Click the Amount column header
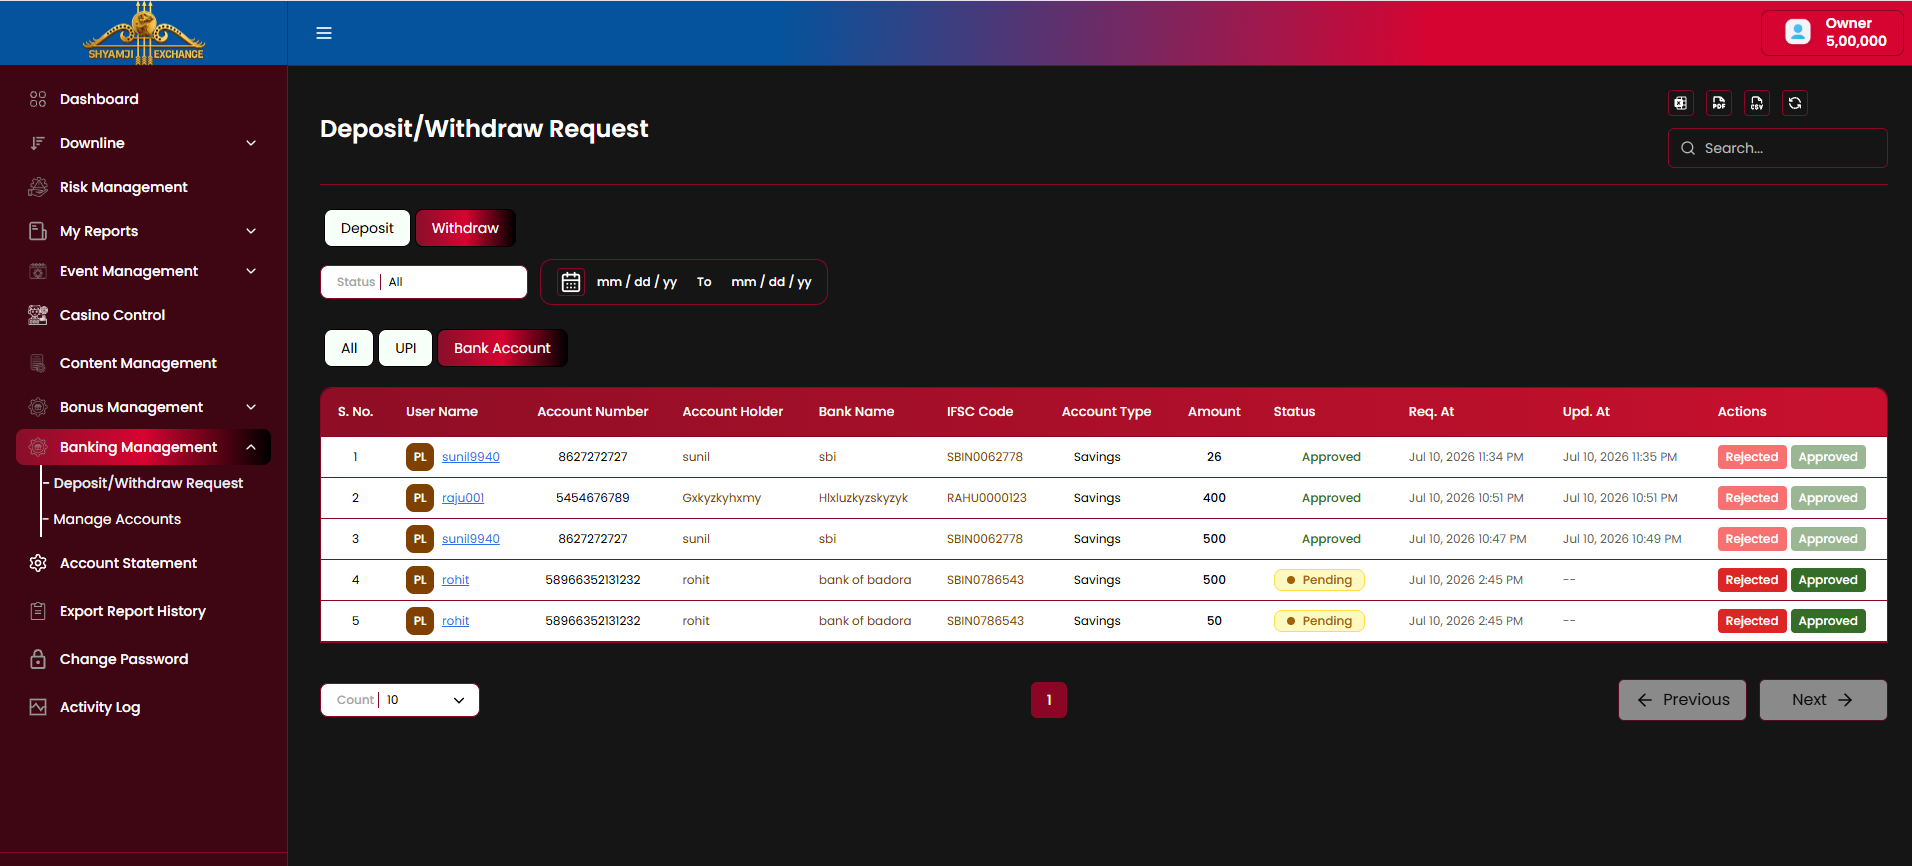Screen dimensions: 1912x866 pos(1214,412)
